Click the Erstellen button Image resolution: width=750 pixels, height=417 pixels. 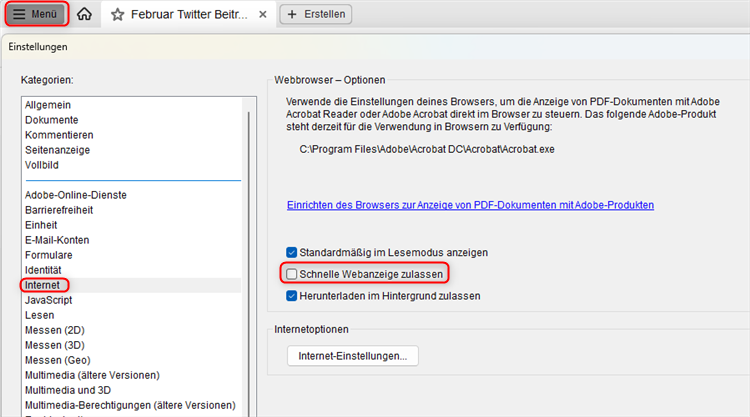[316, 14]
